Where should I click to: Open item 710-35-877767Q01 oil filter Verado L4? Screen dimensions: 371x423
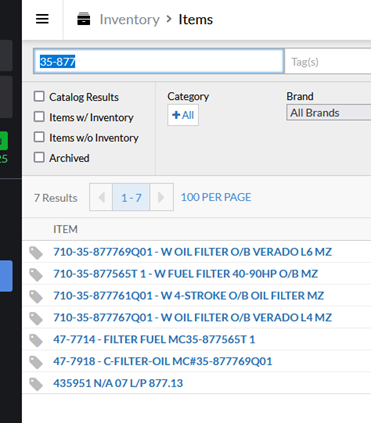coord(192,317)
